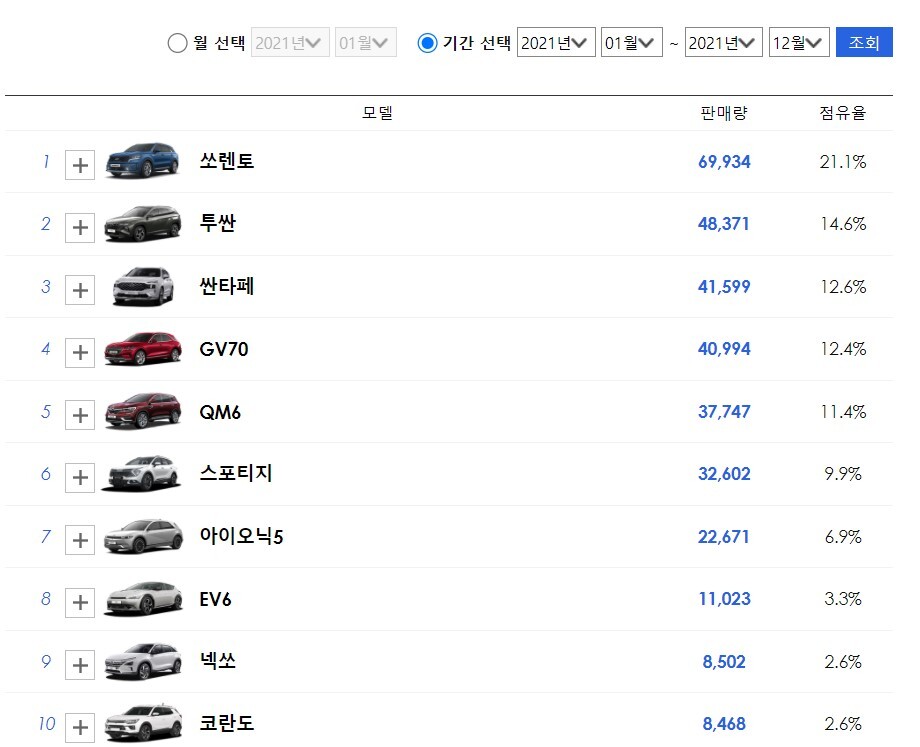
Task: Select the 월 선택 radio button
Action: point(177,43)
